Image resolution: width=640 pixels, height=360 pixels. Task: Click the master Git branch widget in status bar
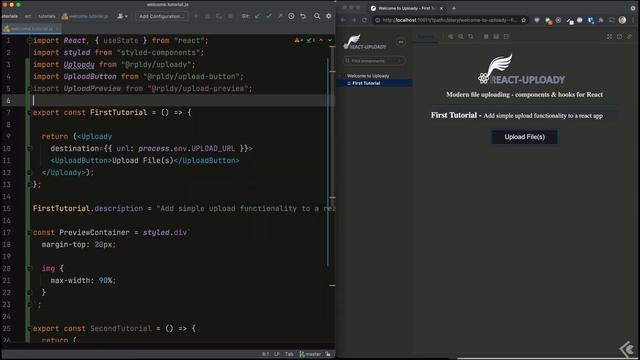(311, 354)
